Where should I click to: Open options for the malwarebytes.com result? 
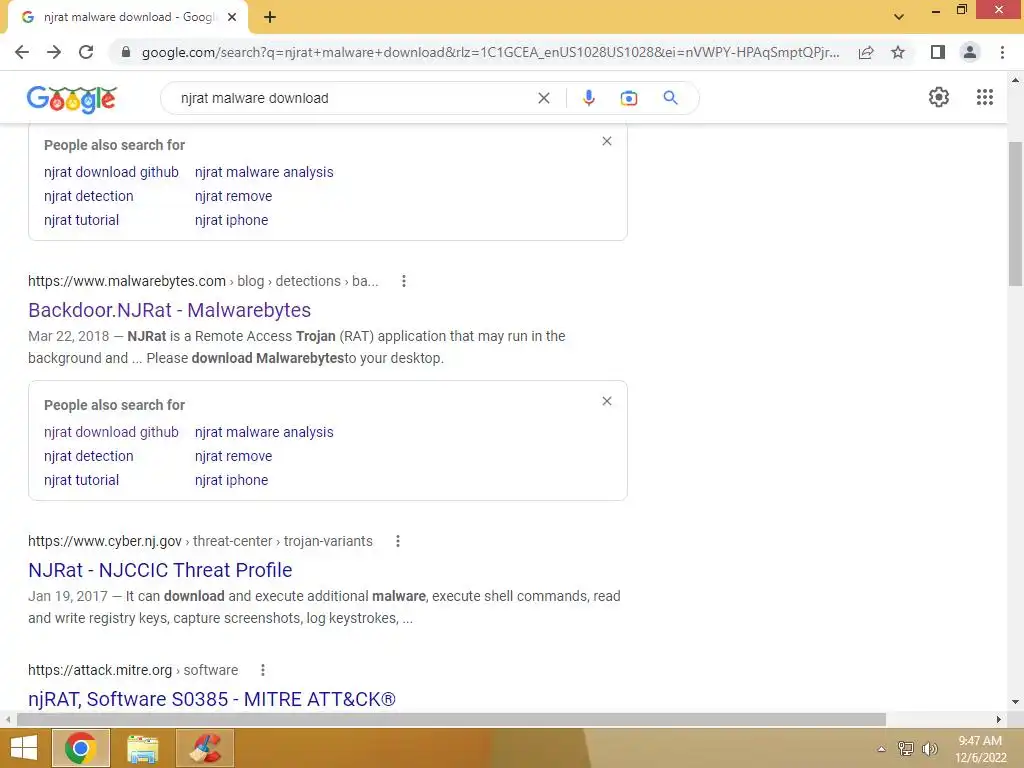(x=404, y=281)
